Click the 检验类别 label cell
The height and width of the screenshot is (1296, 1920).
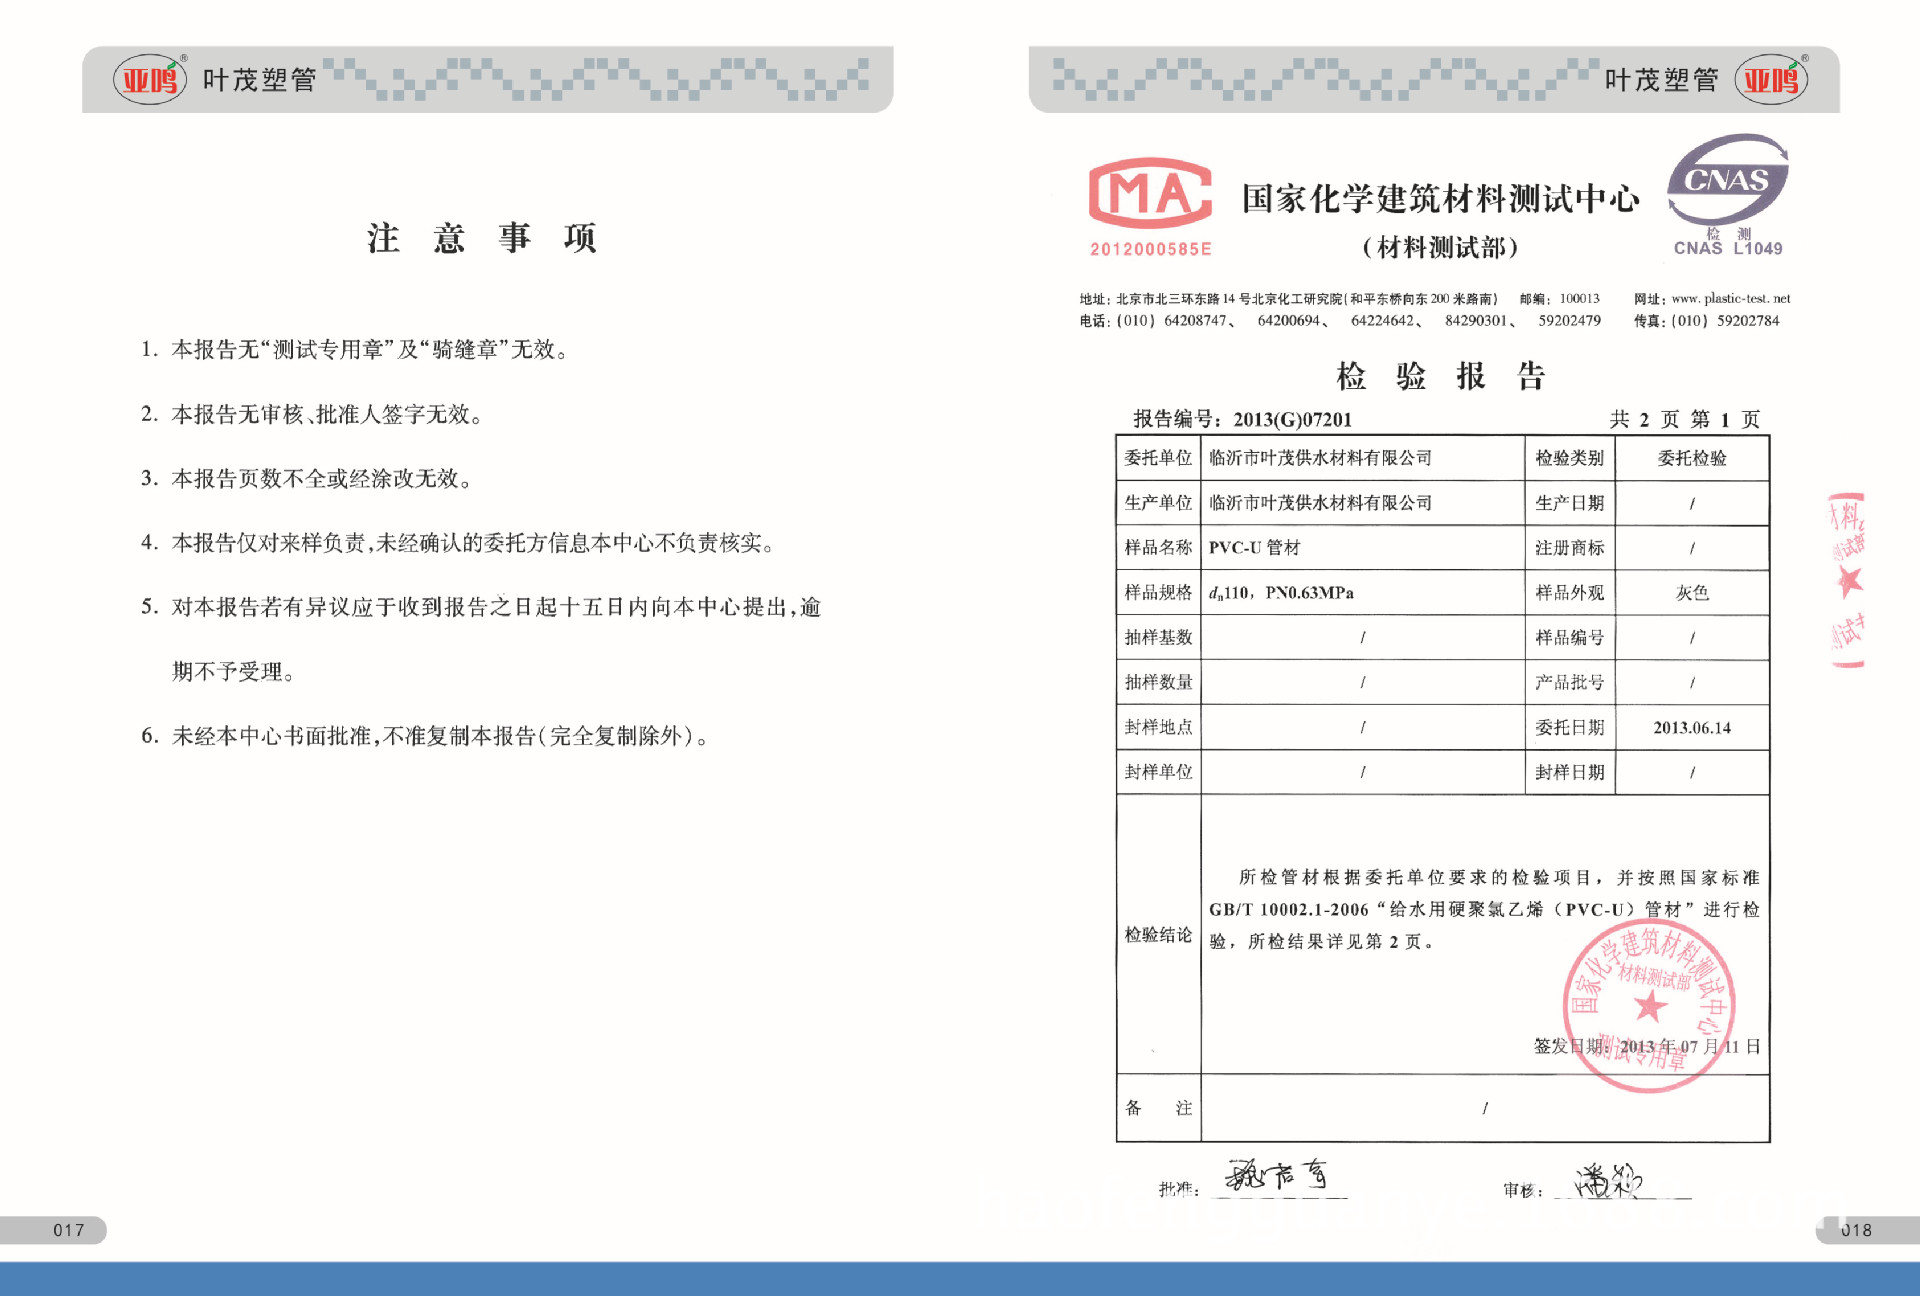click(1570, 458)
